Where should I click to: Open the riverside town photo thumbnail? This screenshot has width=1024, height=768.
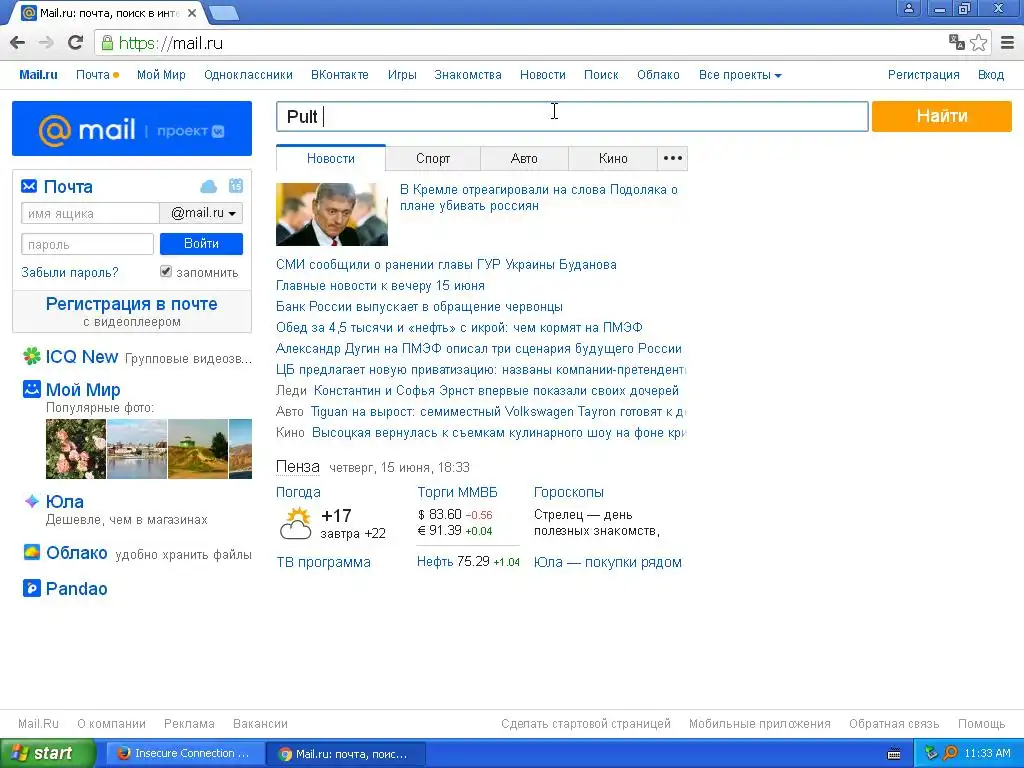136,449
